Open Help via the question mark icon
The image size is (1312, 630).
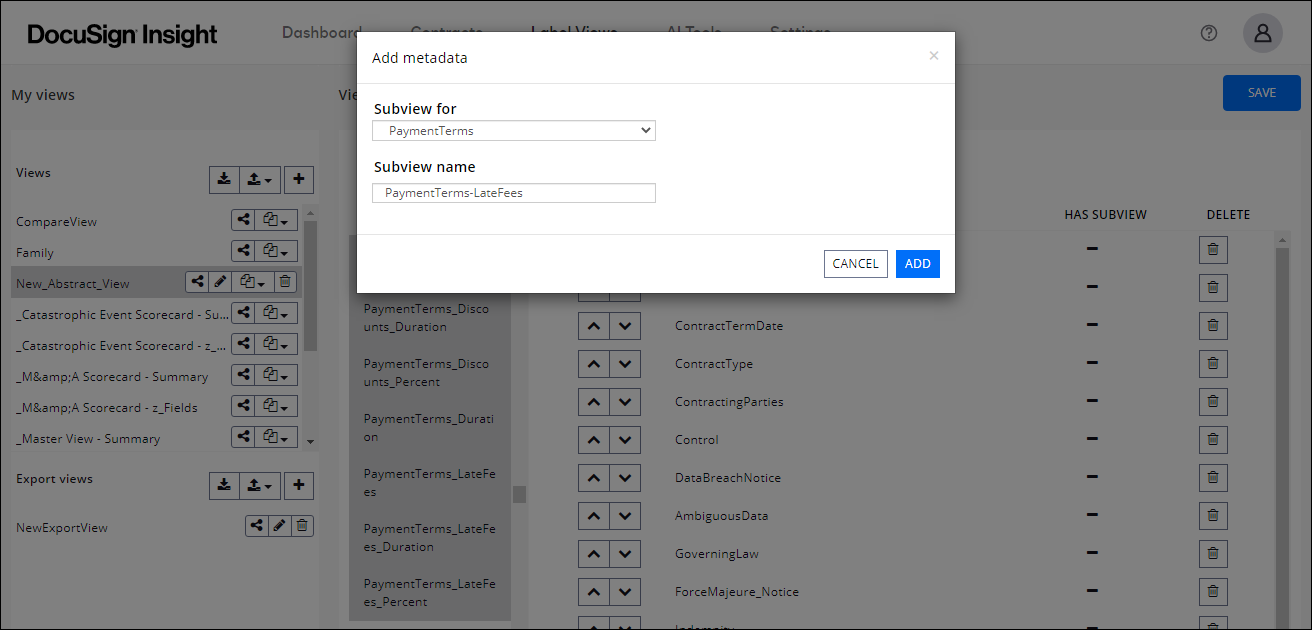[x=1208, y=32]
